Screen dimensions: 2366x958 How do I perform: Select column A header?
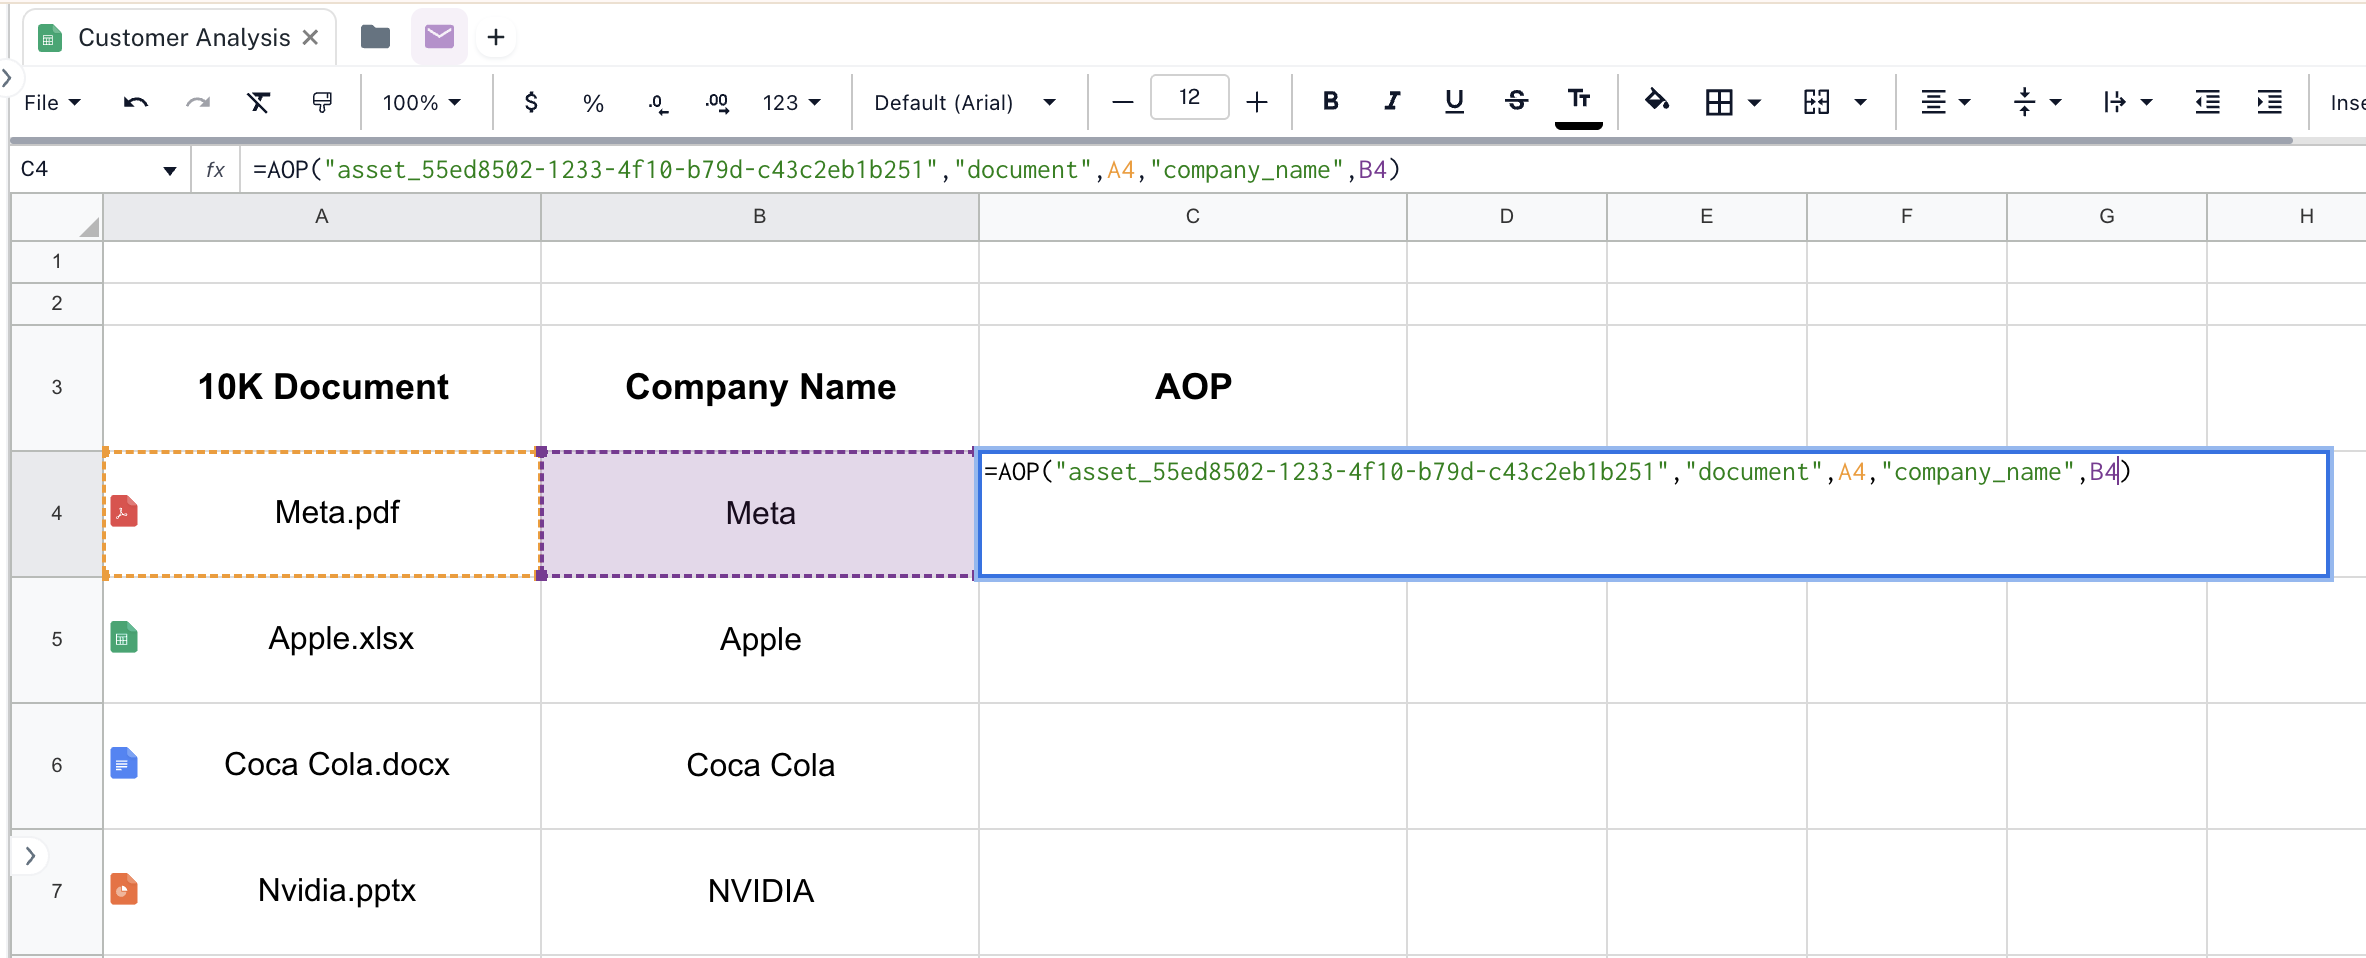(322, 217)
